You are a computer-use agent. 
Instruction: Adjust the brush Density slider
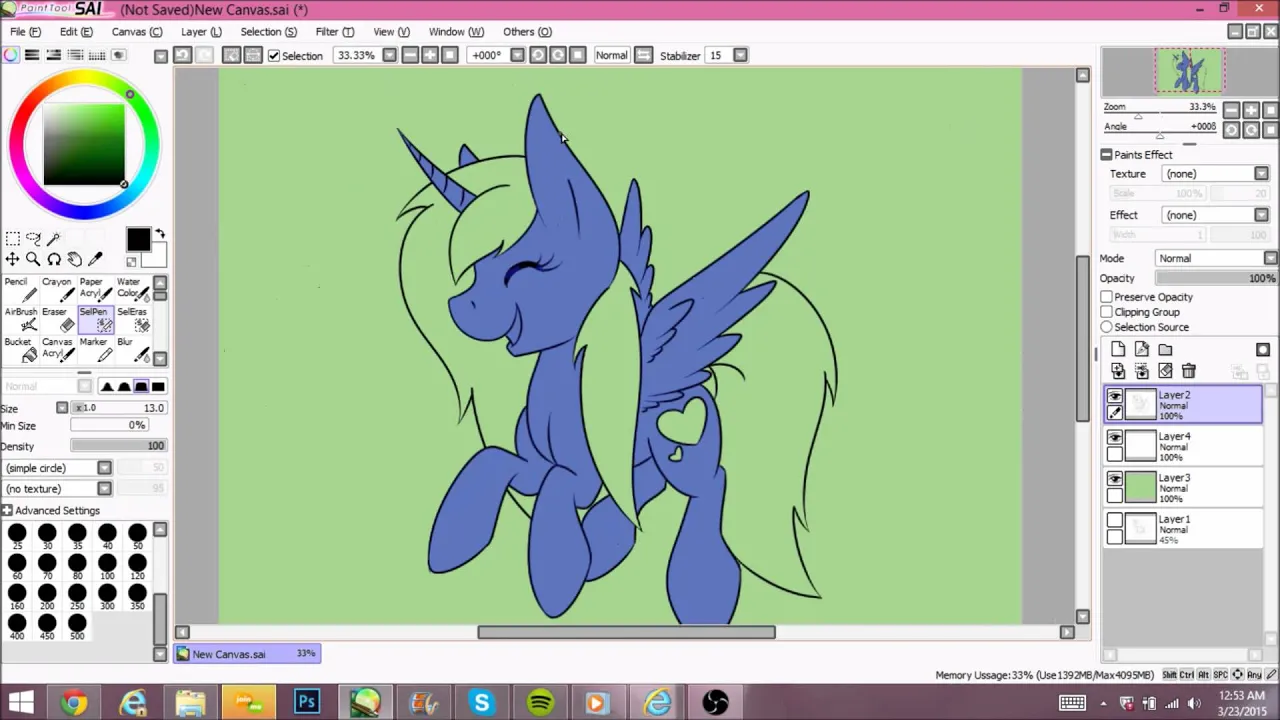[118, 446]
